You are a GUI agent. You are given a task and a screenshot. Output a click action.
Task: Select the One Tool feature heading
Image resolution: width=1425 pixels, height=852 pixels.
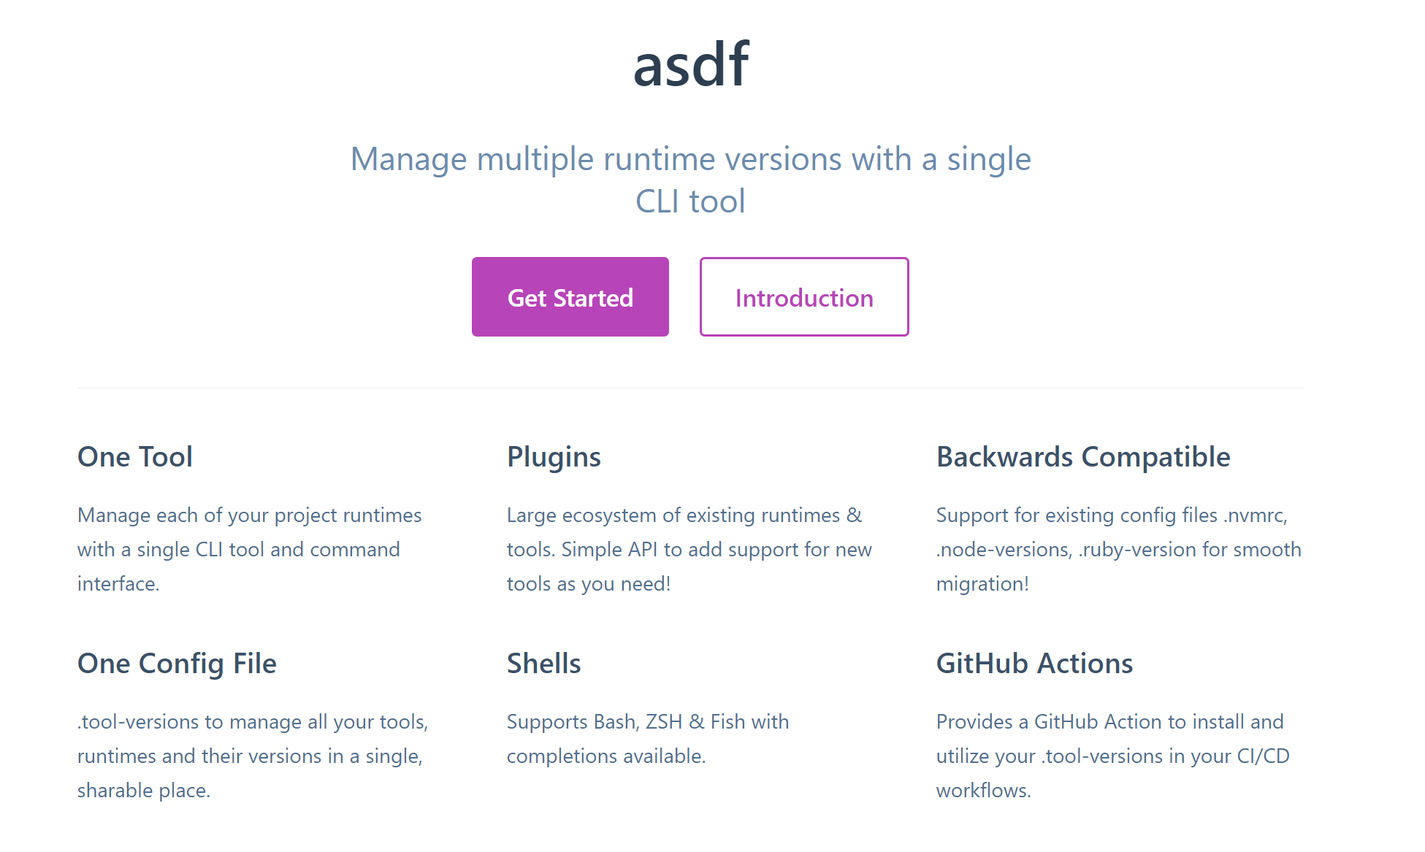pyautogui.click(x=135, y=457)
